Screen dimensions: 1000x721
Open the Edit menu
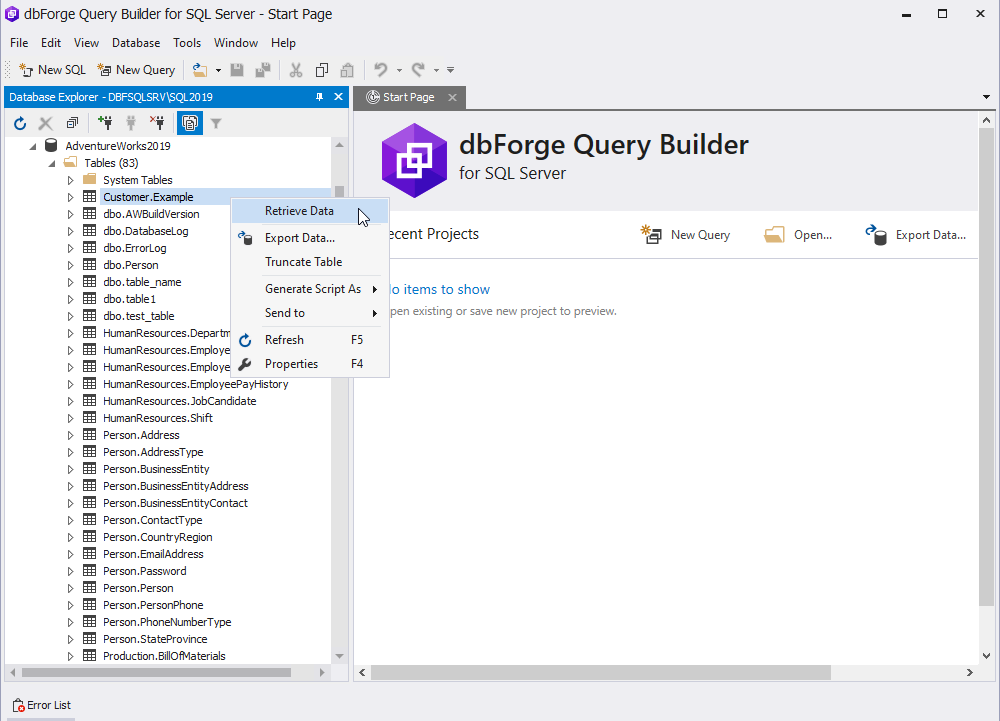51,43
